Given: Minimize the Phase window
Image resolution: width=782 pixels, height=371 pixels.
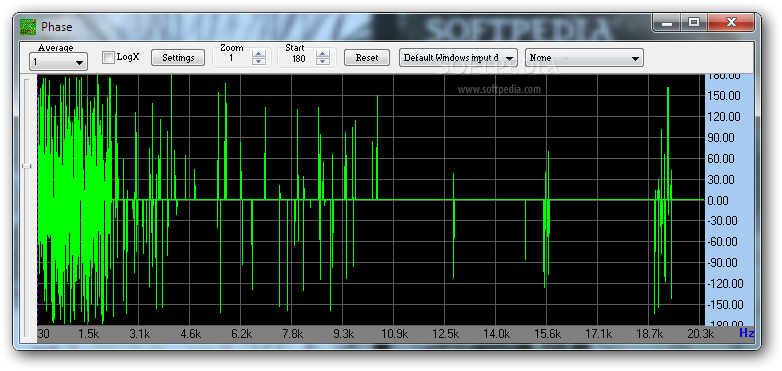Looking at the screenshot, I should point(667,22).
